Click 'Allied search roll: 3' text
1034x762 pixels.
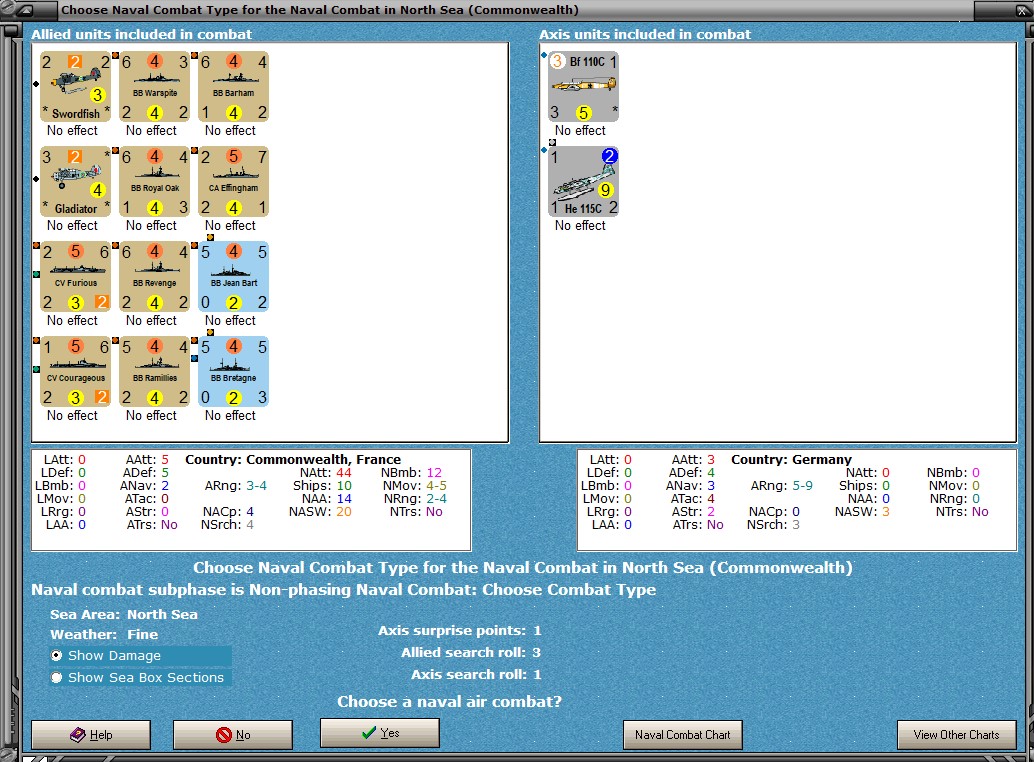[471, 653]
